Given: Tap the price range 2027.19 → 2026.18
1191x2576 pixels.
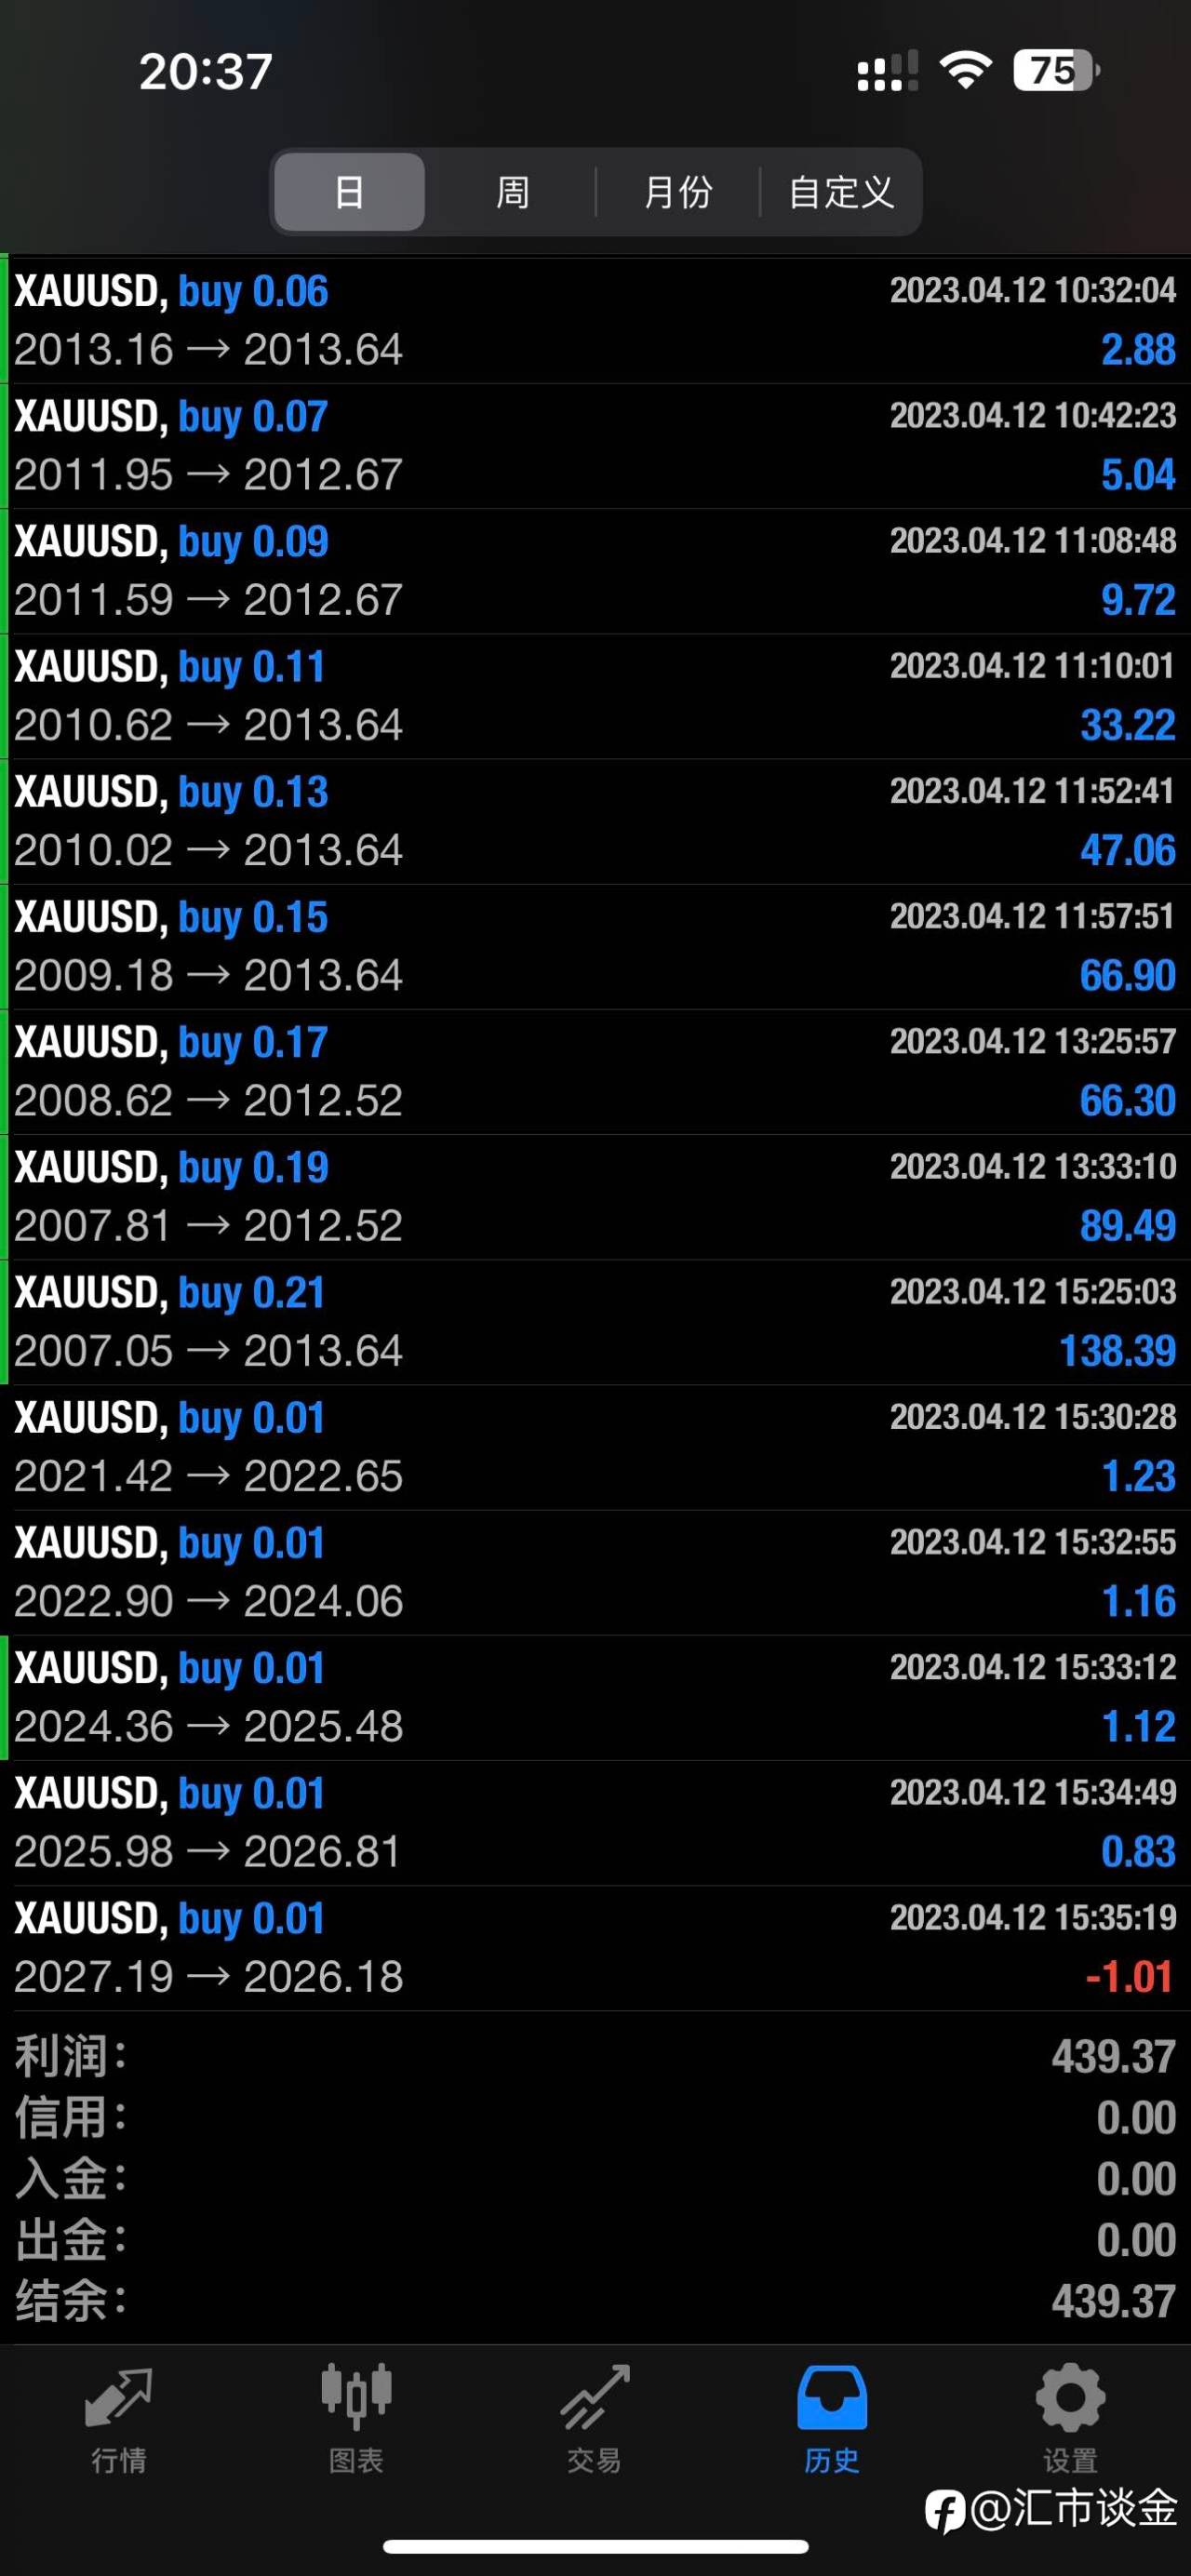Looking at the screenshot, I should click(208, 1977).
